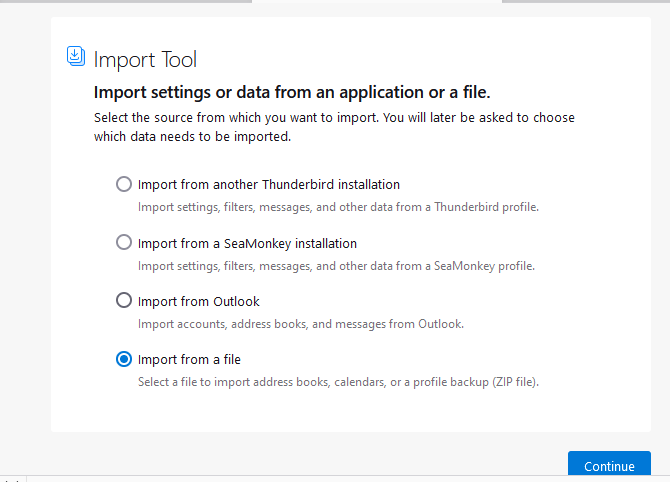Click the SeaMonkey profile description text
This screenshot has width=670, height=482.
(336, 266)
